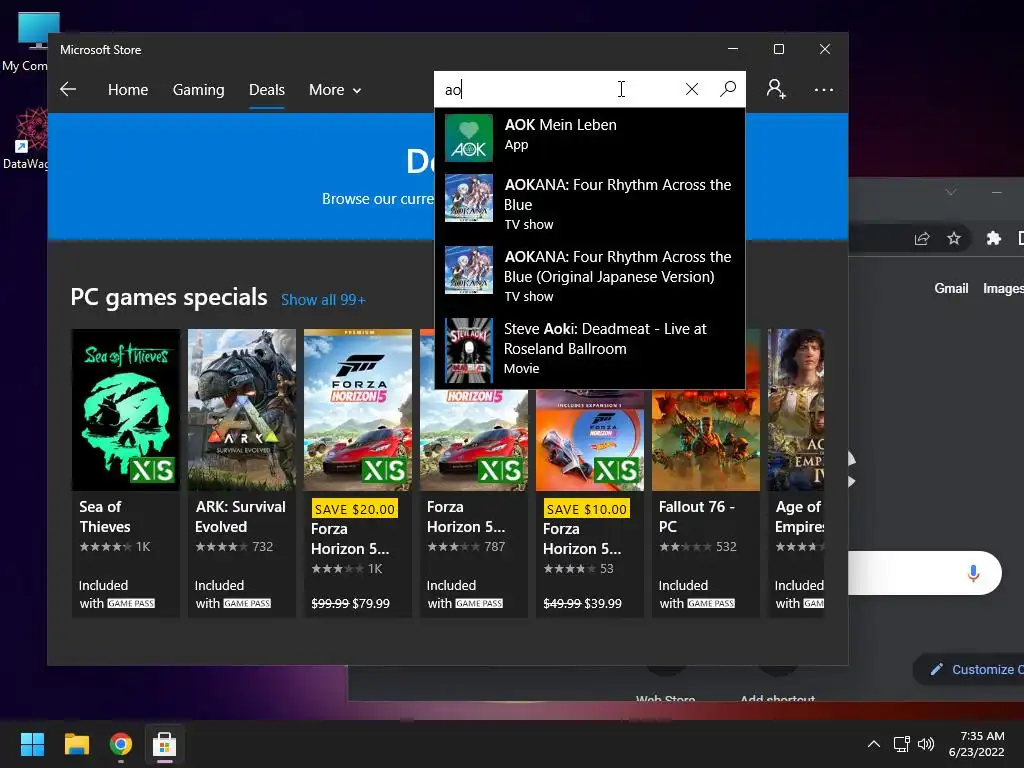Click the Gmail link in Chrome
Image resolution: width=1024 pixels, height=768 pixels.
tap(951, 288)
